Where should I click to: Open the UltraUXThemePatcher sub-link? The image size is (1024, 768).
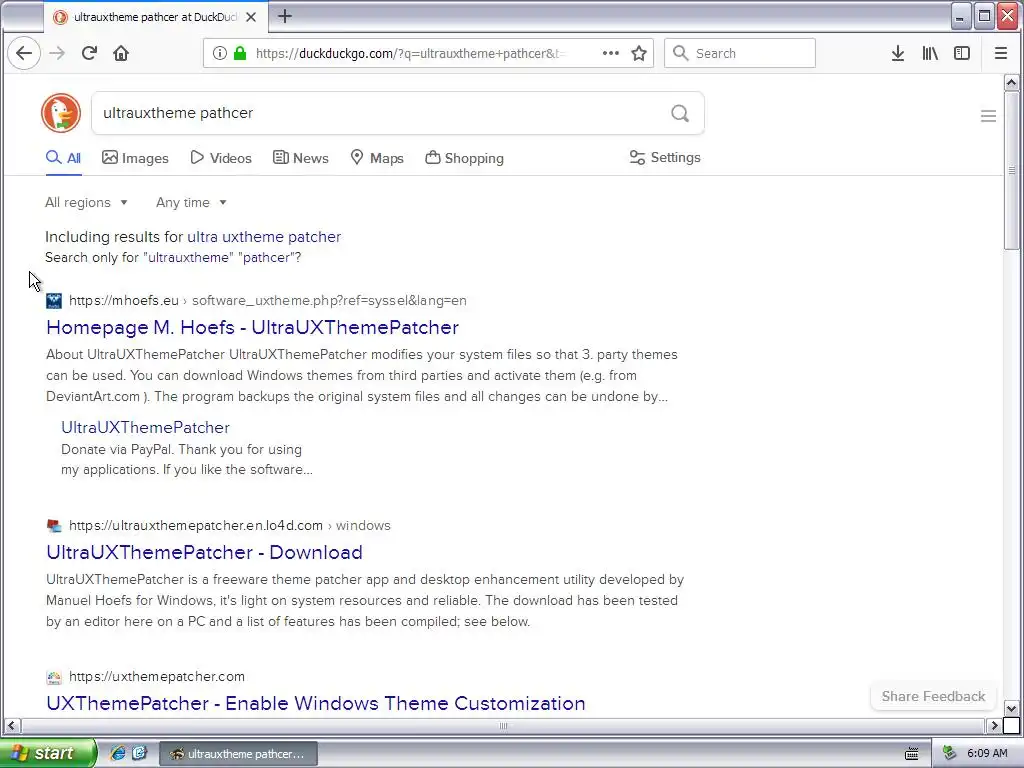pyautogui.click(x=146, y=427)
